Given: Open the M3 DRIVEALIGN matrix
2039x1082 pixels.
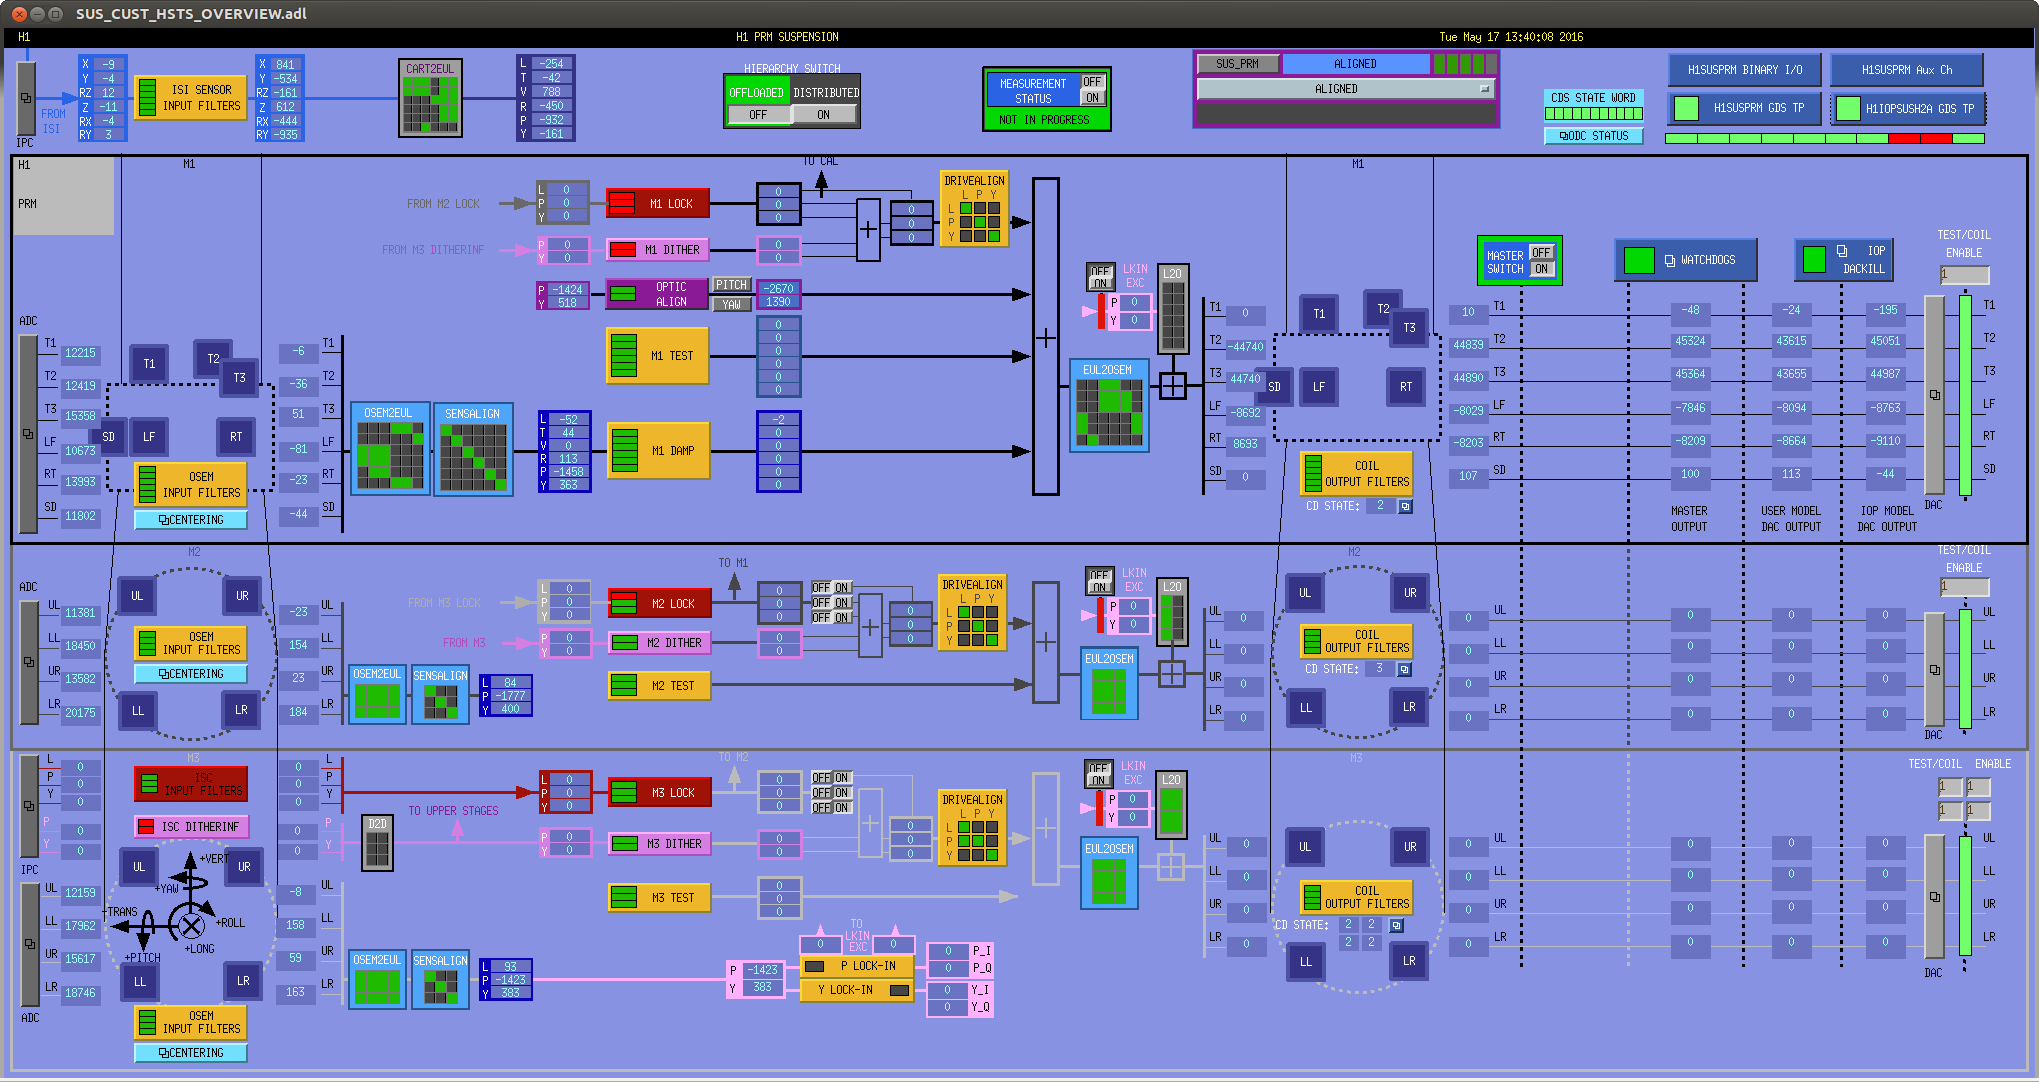Looking at the screenshot, I should (972, 827).
